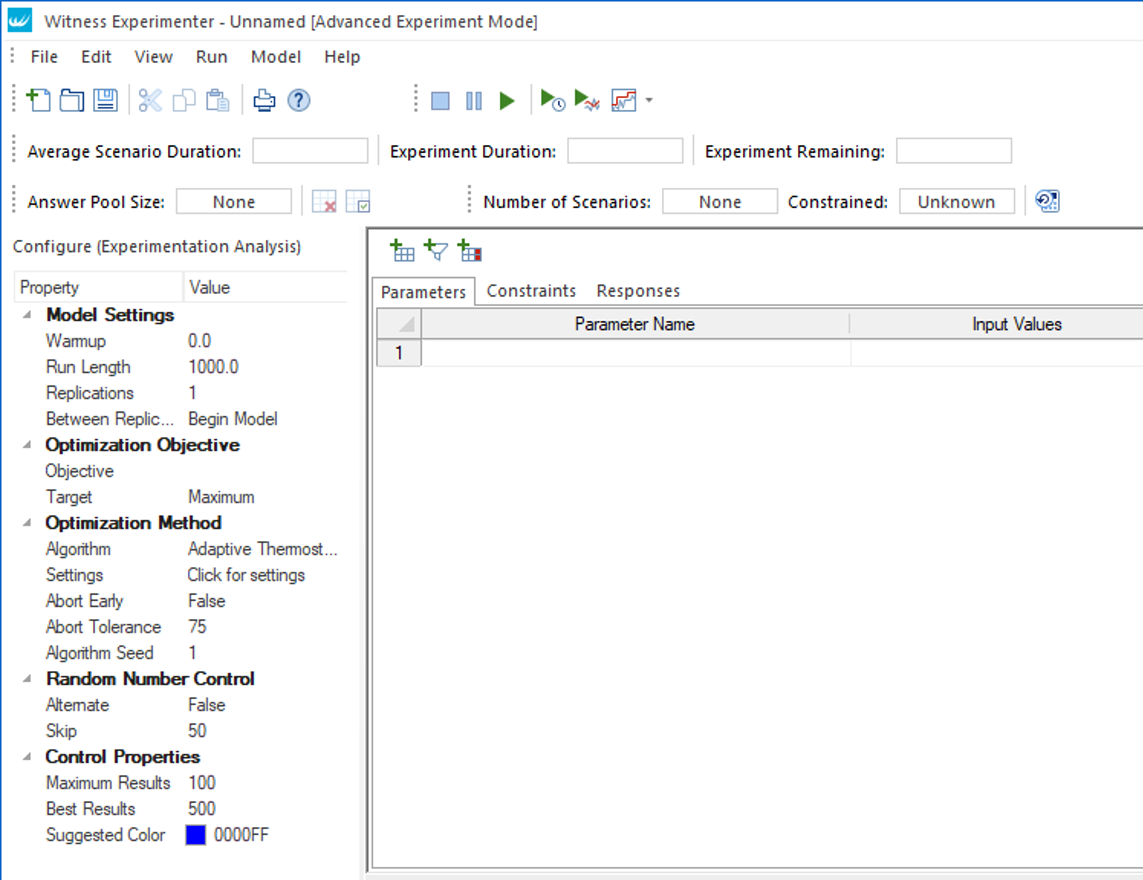Open the Model menu
The height and width of the screenshot is (880, 1143).
276,57
